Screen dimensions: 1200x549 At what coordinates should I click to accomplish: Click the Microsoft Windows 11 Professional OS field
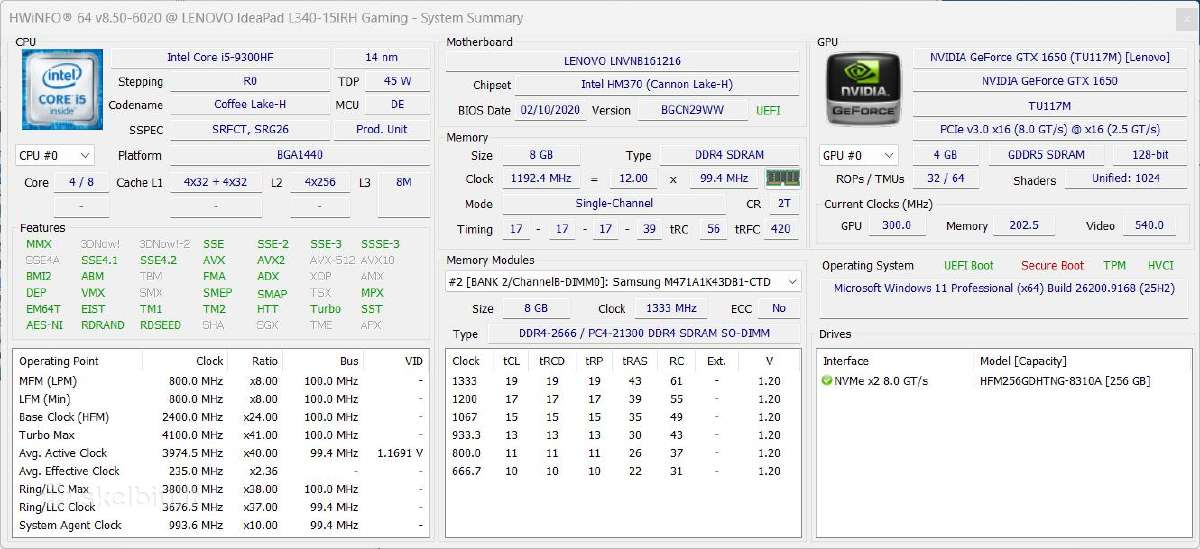coord(1003,289)
